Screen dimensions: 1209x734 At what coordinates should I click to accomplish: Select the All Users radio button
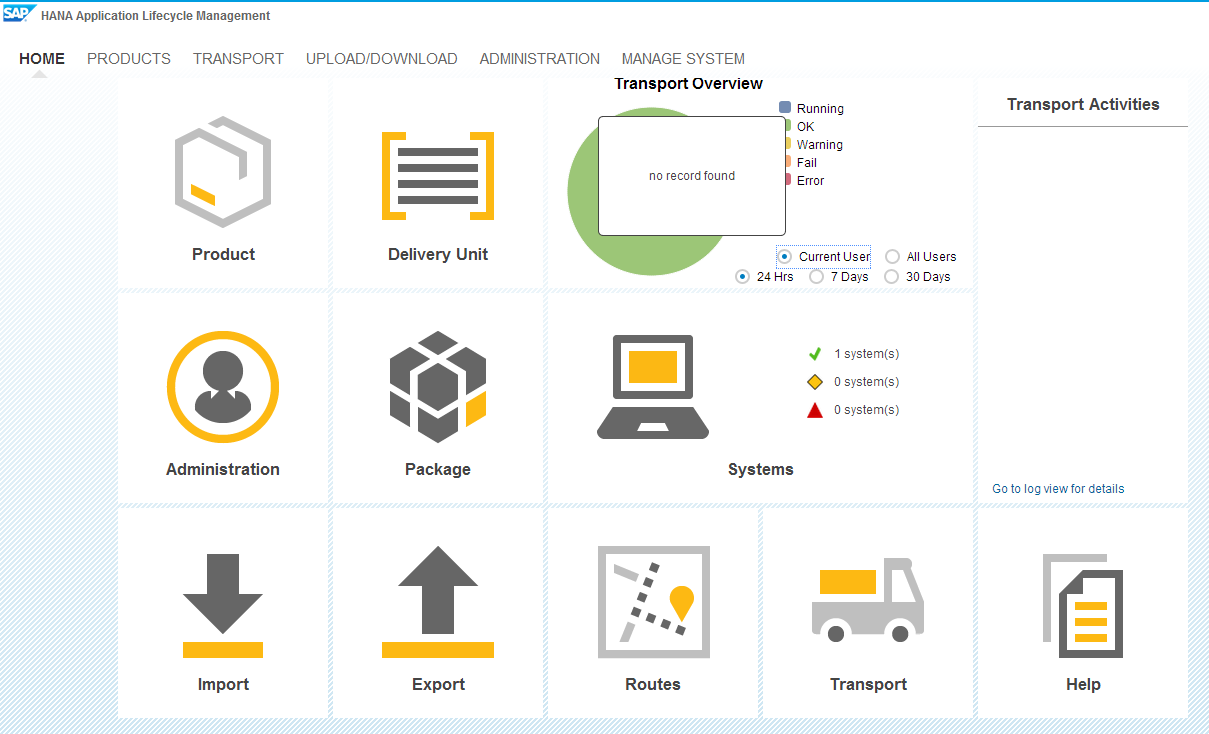pyautogui.click(x=892, y=257)
